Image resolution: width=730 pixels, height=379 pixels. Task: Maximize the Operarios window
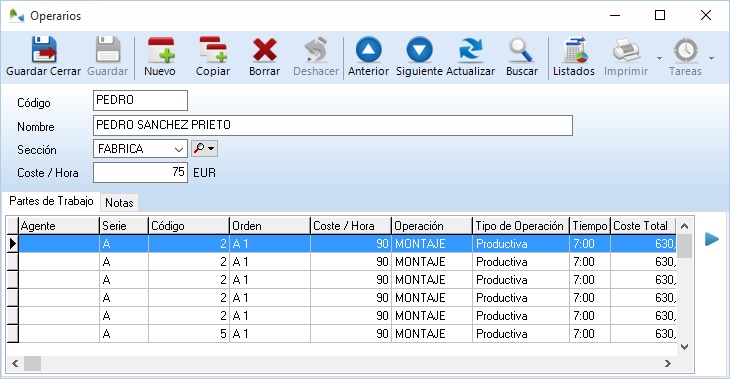(660, 15)
